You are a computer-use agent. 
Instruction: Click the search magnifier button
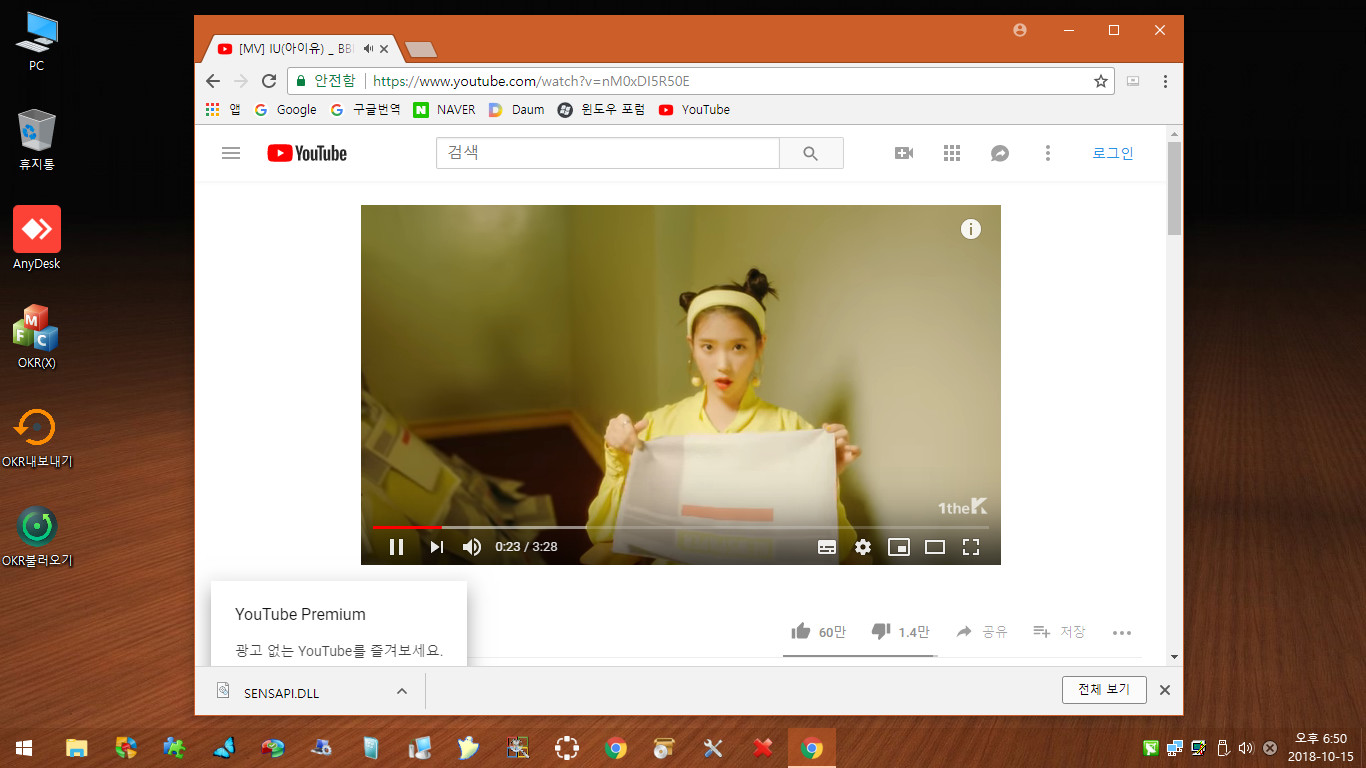tap(811, 153)
